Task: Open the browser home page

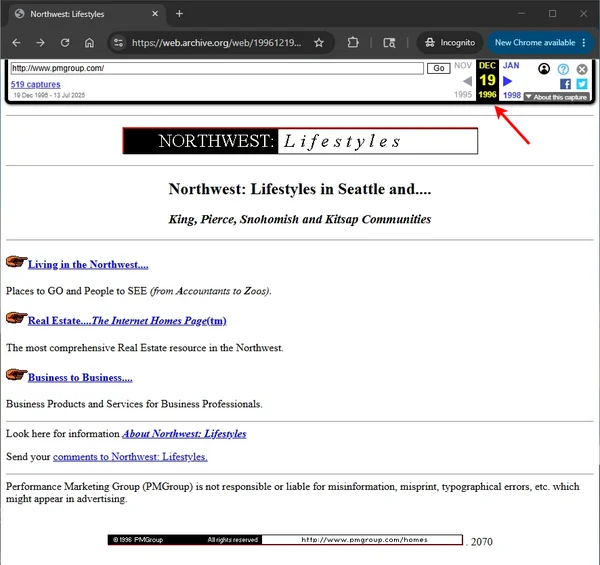Action: (x=89, y=42)
